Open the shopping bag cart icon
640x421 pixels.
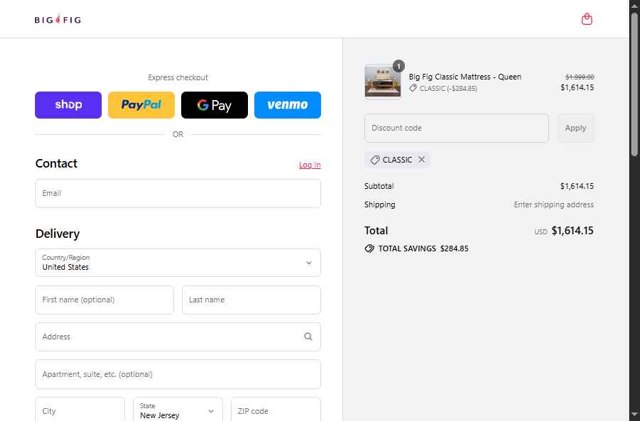[x=587, y=19]
